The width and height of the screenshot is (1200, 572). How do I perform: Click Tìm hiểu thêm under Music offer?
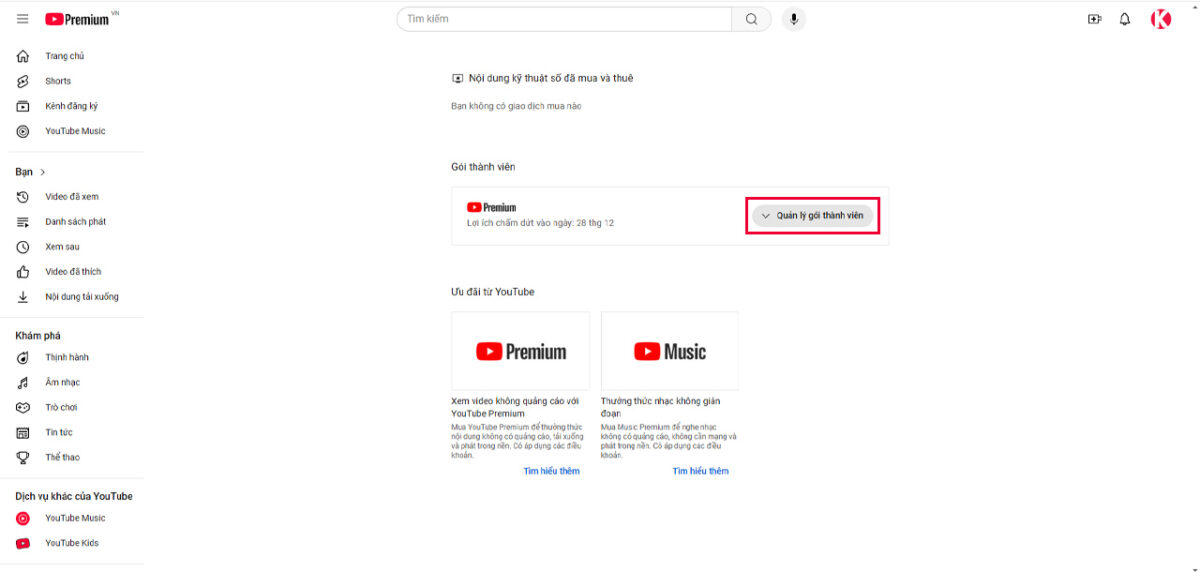pos(700,471)
